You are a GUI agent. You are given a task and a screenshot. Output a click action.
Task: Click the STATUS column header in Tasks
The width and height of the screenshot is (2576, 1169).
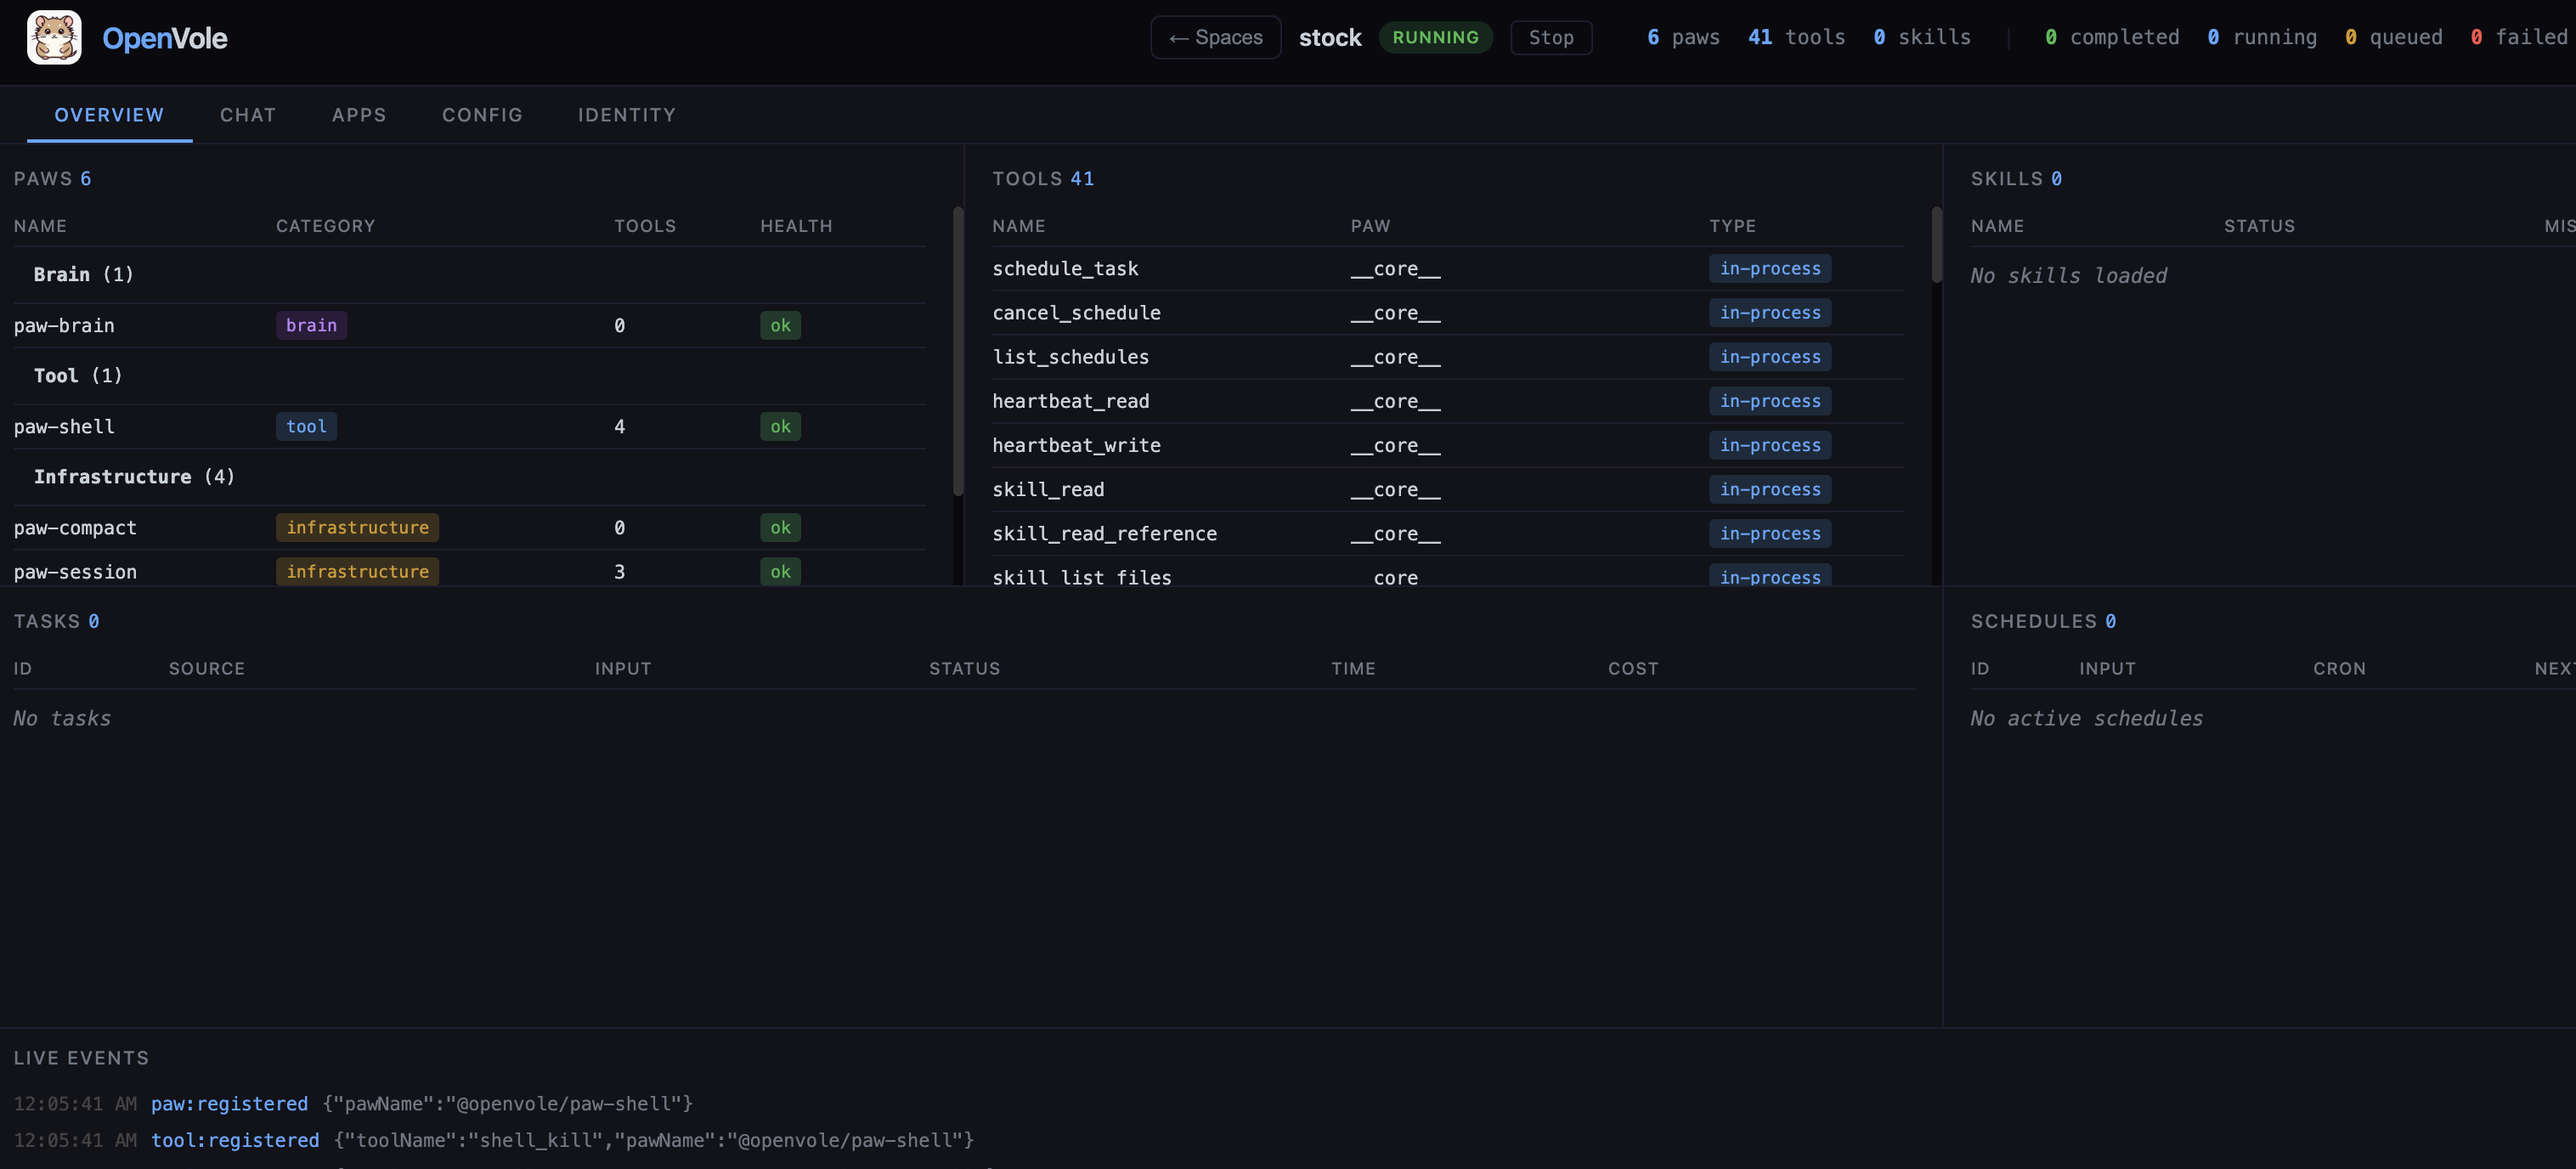pos(964,668)
